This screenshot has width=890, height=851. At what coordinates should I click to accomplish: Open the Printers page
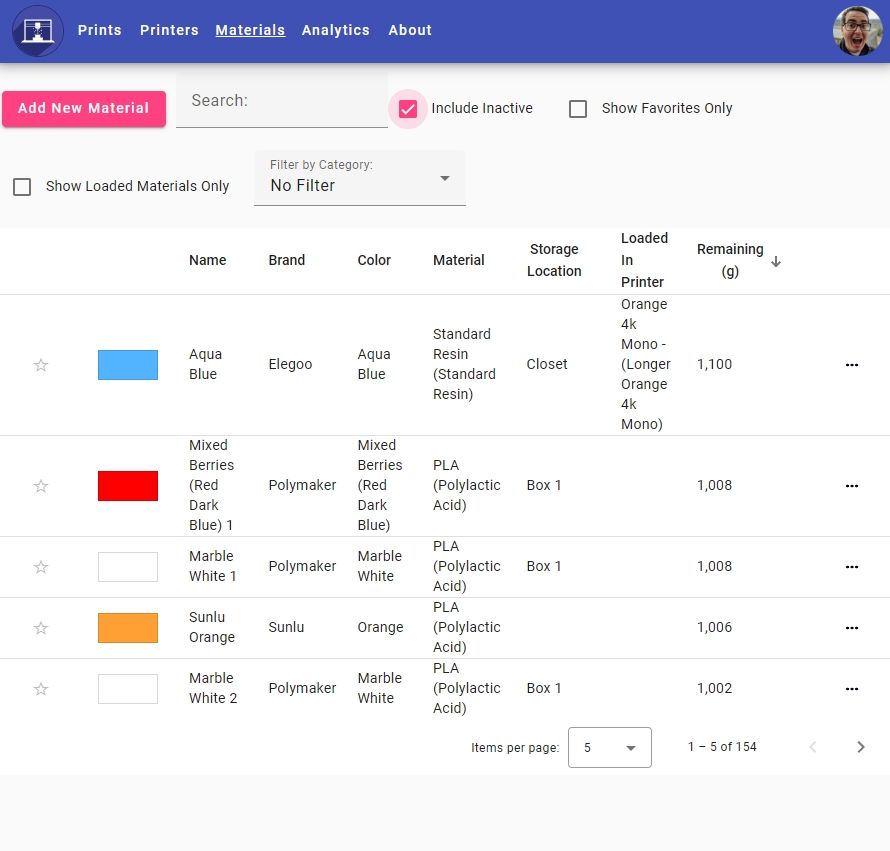click(x=169, y=30)
